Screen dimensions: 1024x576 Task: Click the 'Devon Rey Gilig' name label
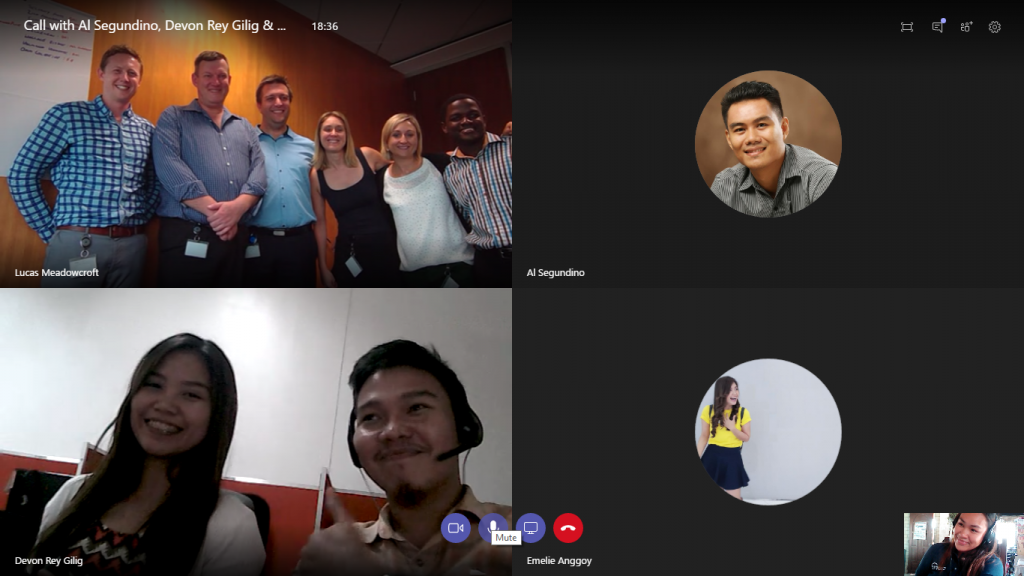[49, 560]
